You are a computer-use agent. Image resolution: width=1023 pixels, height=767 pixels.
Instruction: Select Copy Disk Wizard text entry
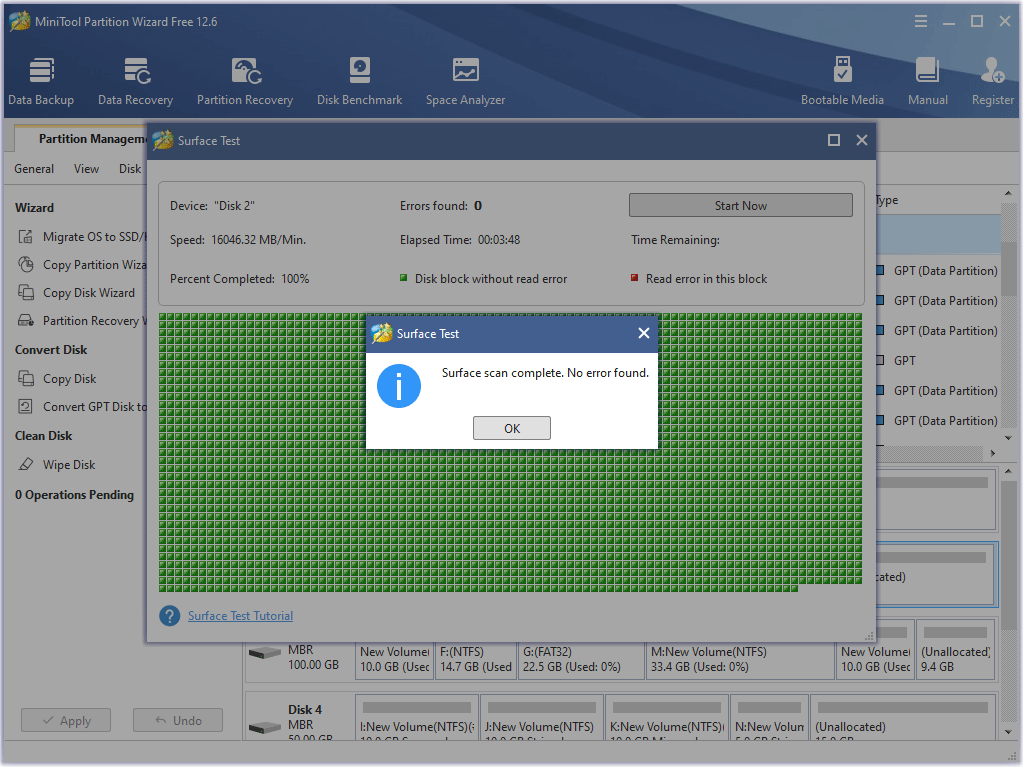pos(89,293)
